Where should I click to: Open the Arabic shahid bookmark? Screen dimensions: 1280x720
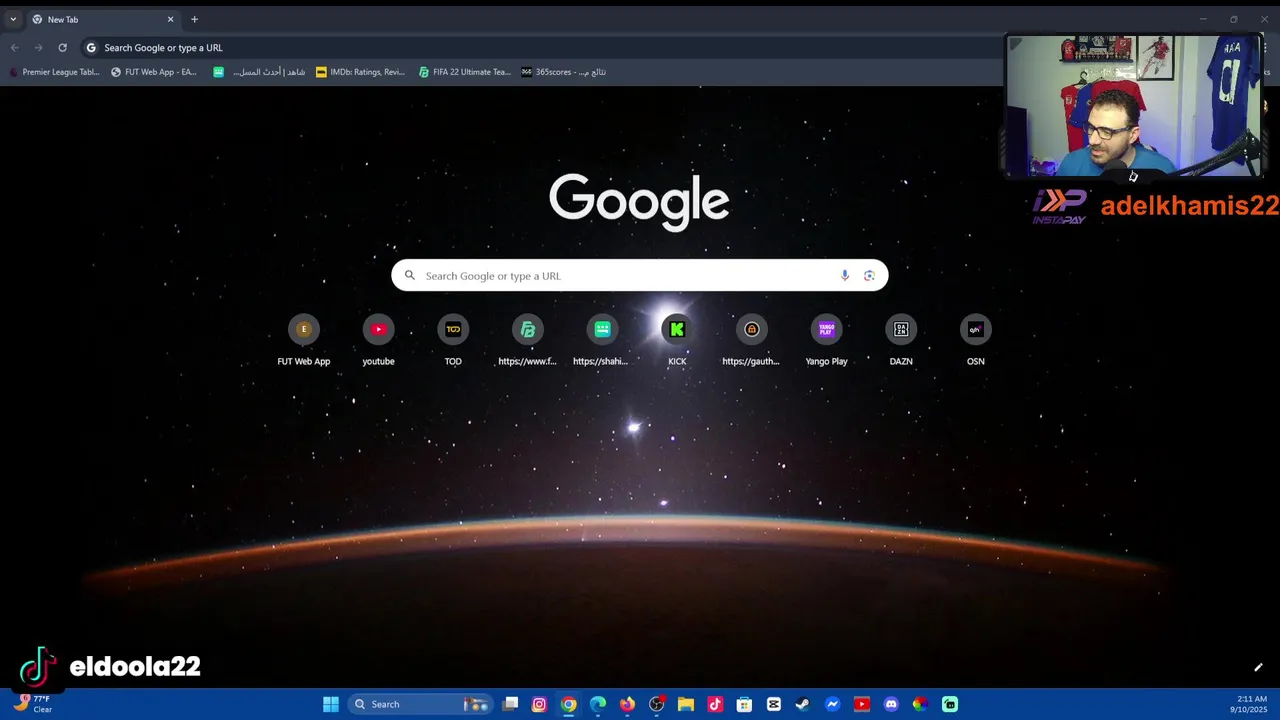tap(259, 72)
